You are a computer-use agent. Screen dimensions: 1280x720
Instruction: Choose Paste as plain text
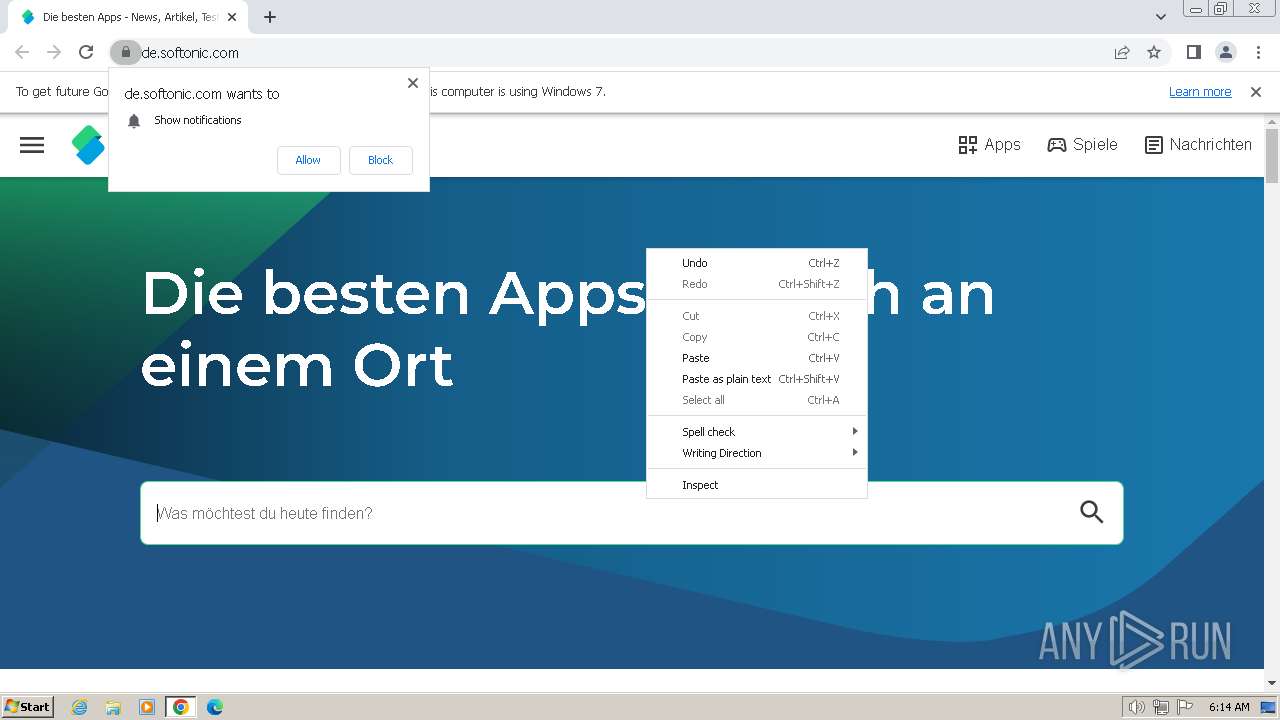click(757, 379)
